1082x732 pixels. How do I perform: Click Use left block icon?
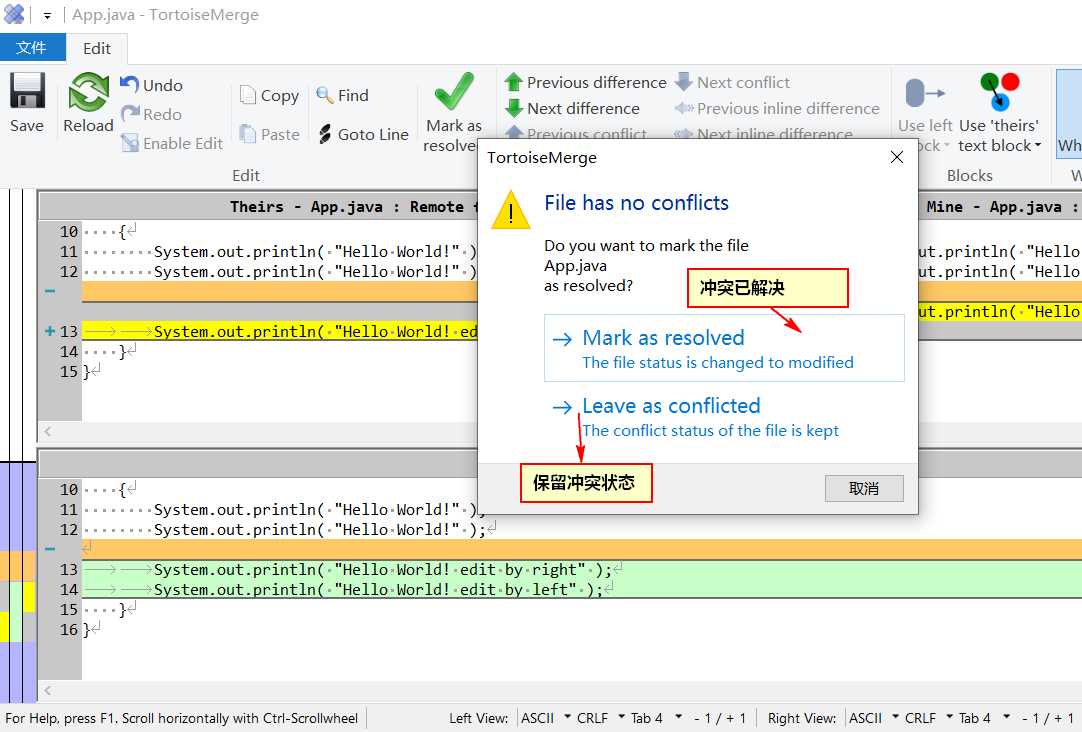(925, 93)
